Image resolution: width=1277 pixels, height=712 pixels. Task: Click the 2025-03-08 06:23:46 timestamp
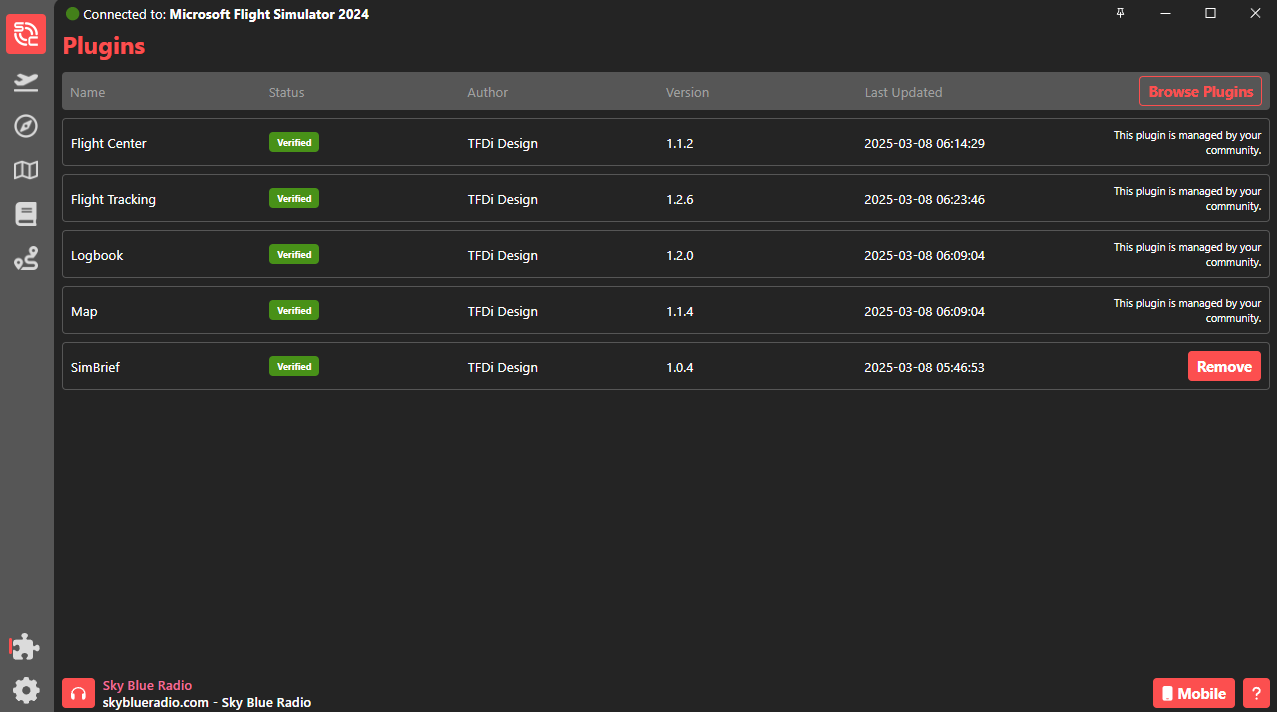[x=925, y=199]
